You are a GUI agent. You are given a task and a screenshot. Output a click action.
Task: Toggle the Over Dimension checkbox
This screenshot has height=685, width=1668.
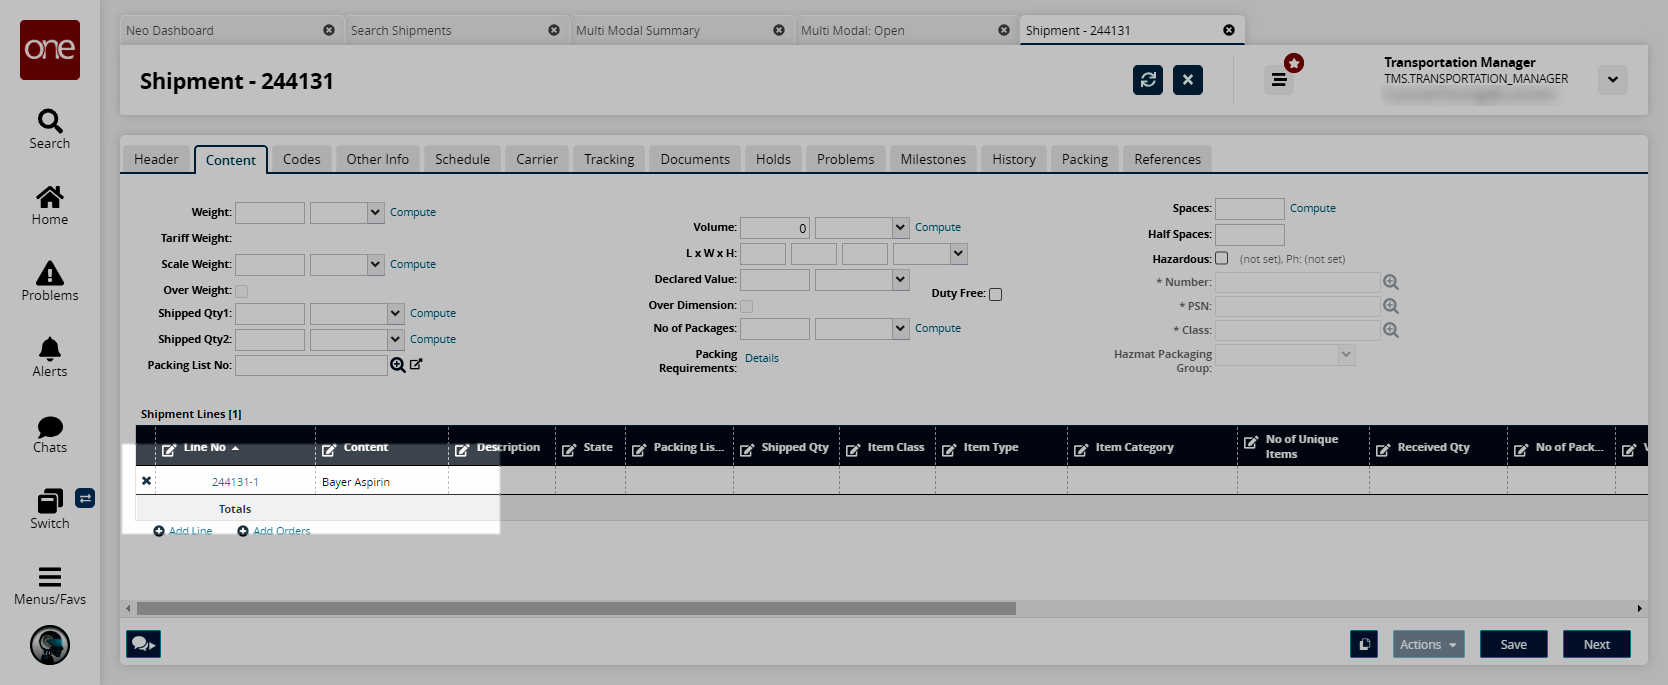746,306
